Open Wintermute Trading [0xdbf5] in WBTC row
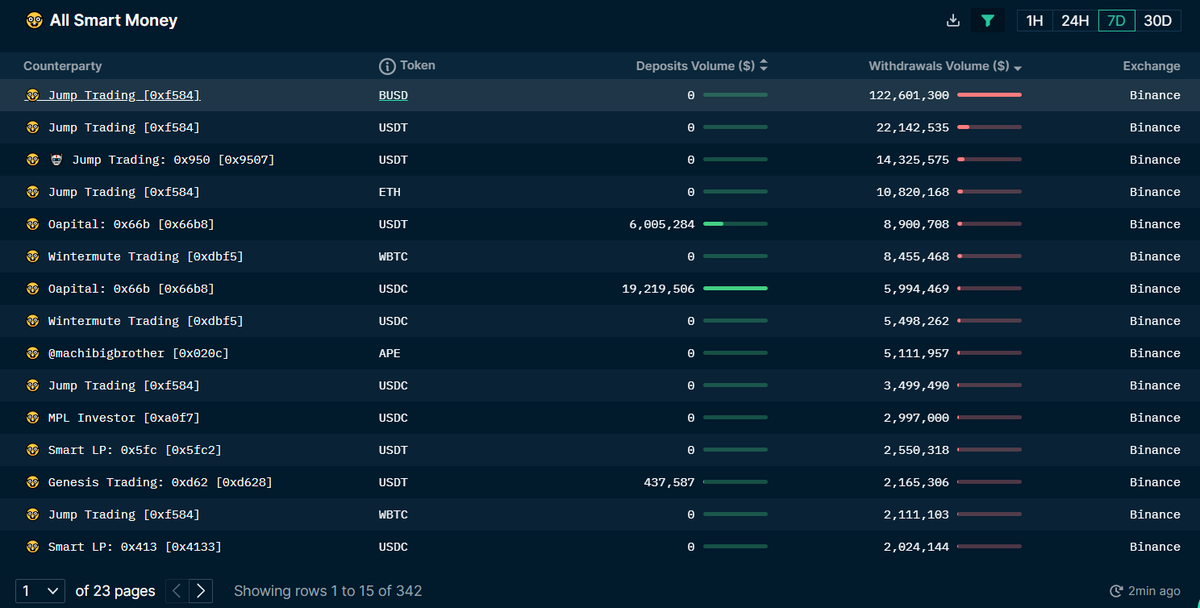 pyautogui.click(x=146, y=257)
